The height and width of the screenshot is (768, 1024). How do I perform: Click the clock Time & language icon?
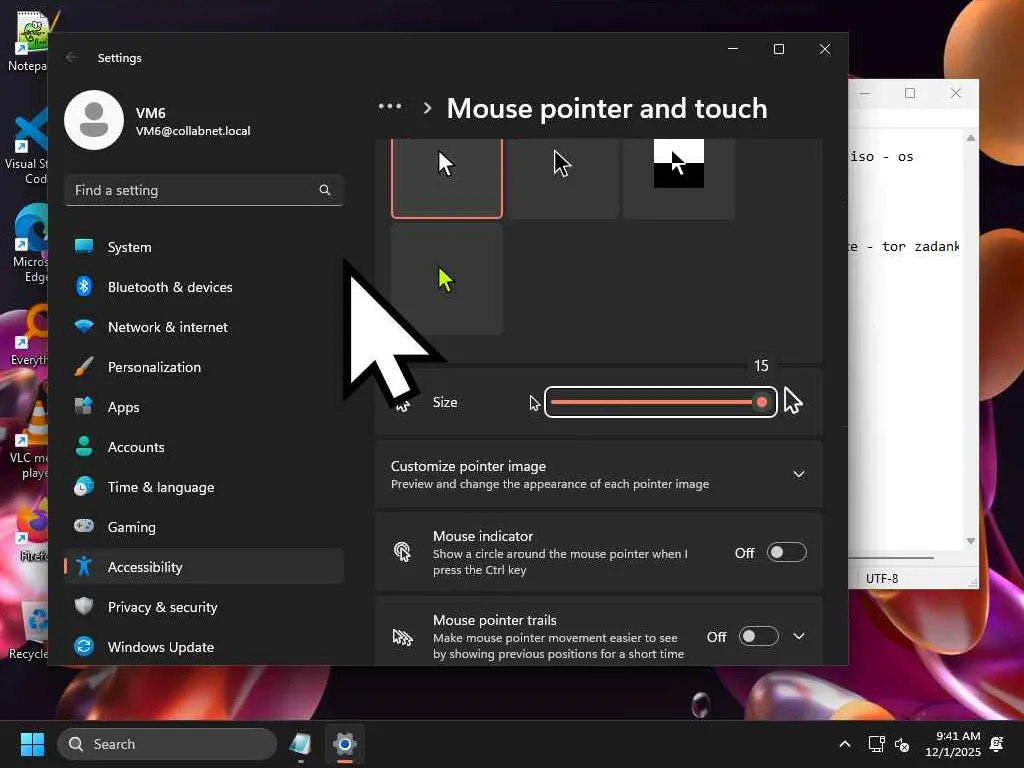[x=84, y=487]
